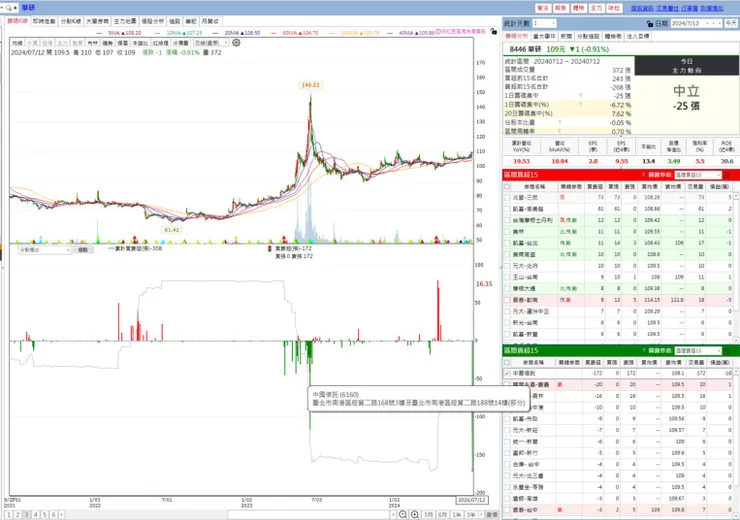Open the period dropdown arrow after 3年

coord(480,515)
